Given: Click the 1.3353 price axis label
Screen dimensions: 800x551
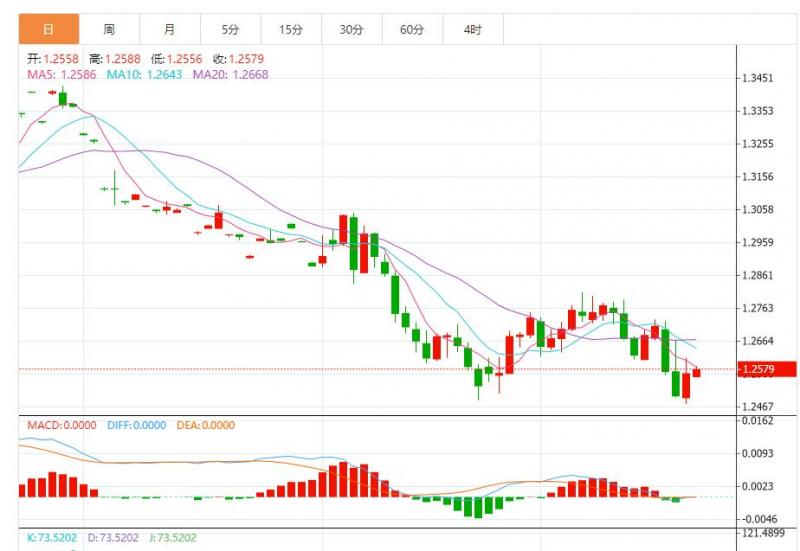Looking at the screenshot, I should pyautogui.click(x=758, y=111).
